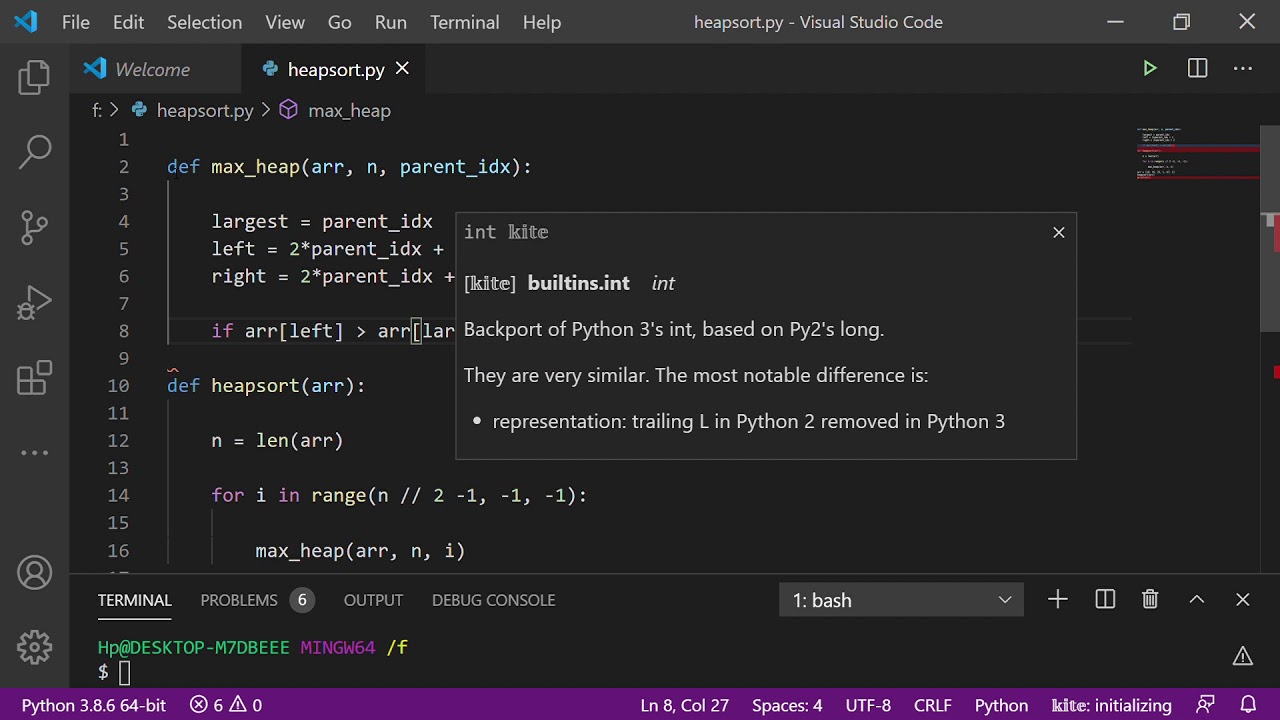Open the Source Control view
1280x720 pixels.
pyautogui.click(x=34, y=227)
